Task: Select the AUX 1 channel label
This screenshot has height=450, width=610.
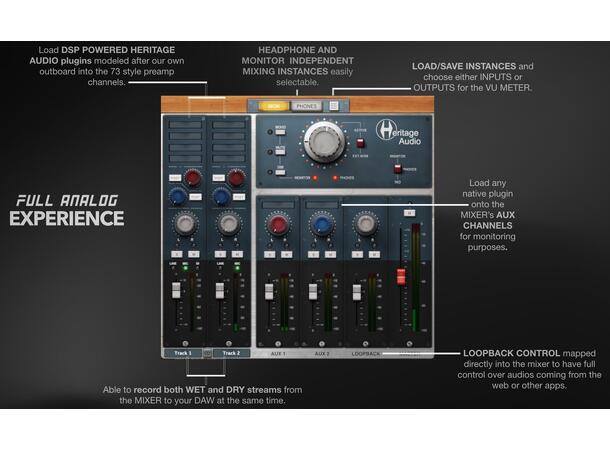Action: 278,354
